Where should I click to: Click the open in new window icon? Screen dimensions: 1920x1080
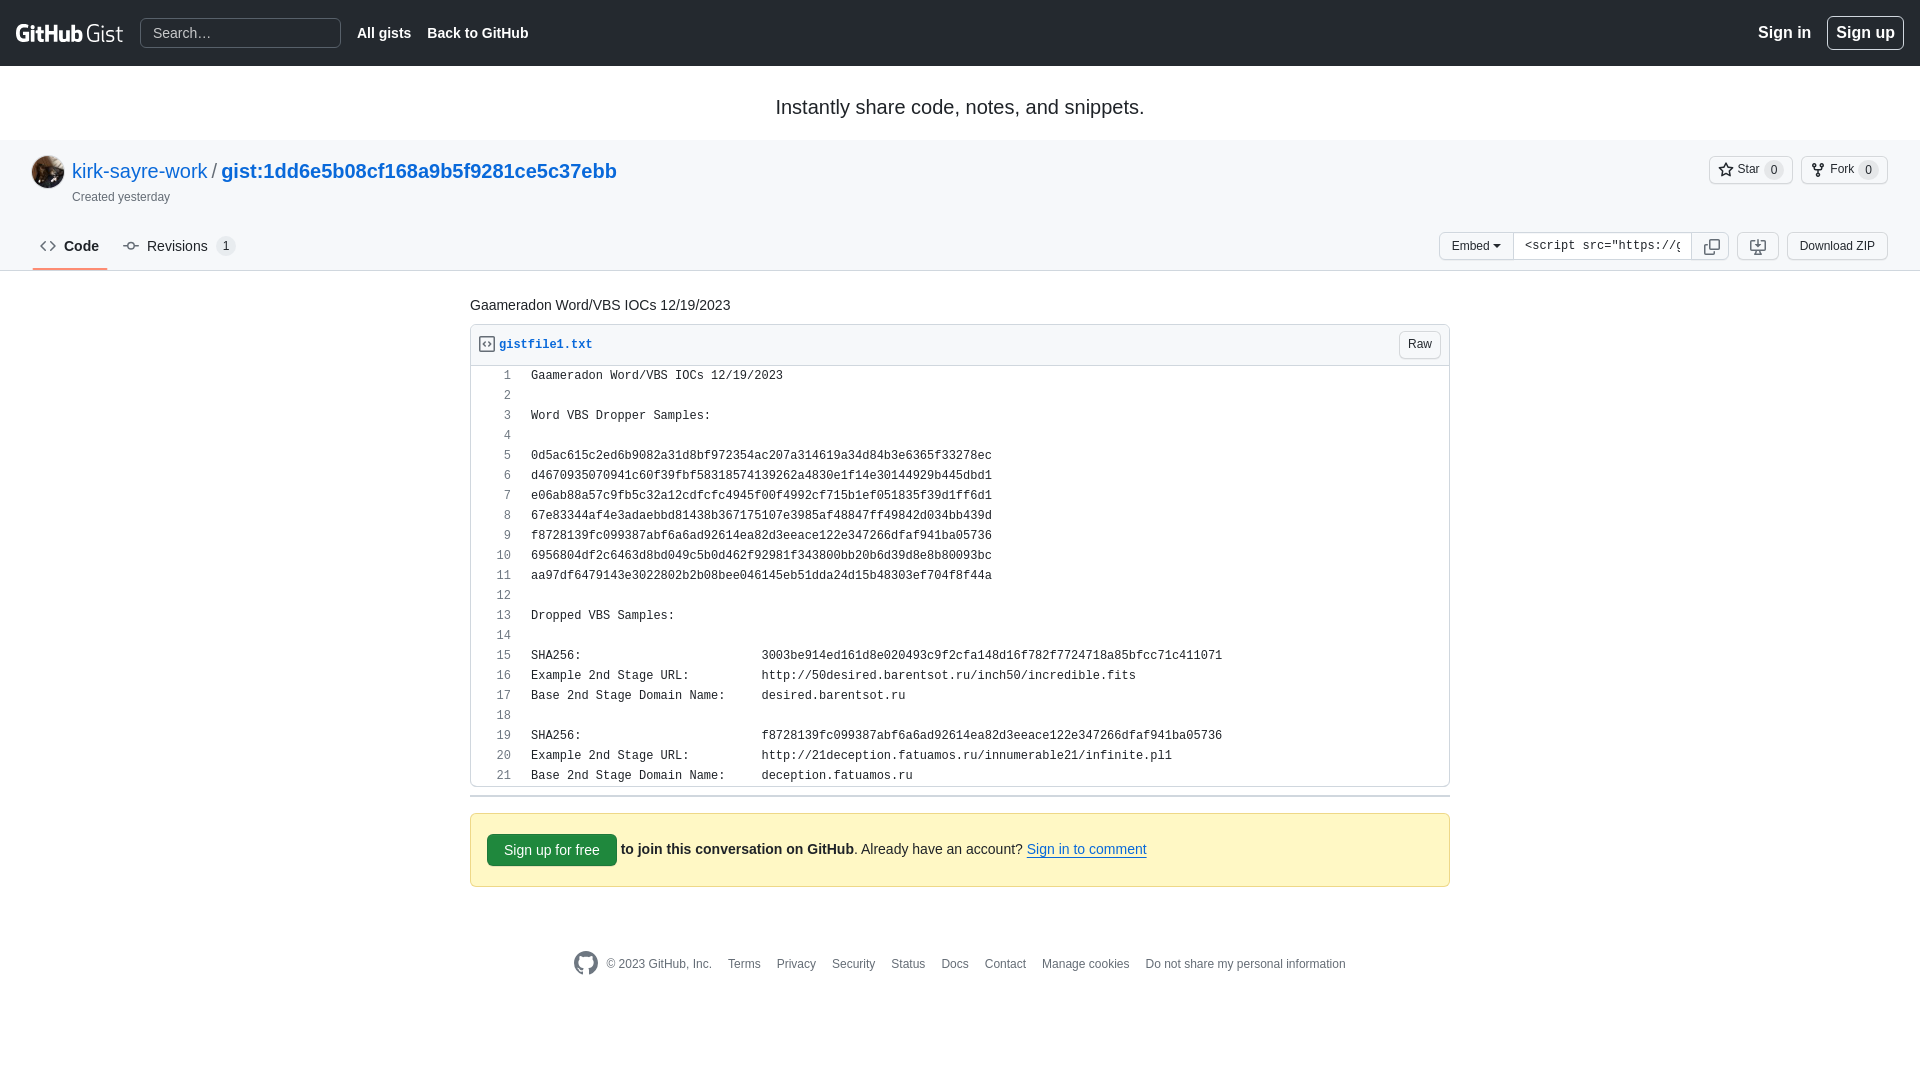pos(1758,245)
